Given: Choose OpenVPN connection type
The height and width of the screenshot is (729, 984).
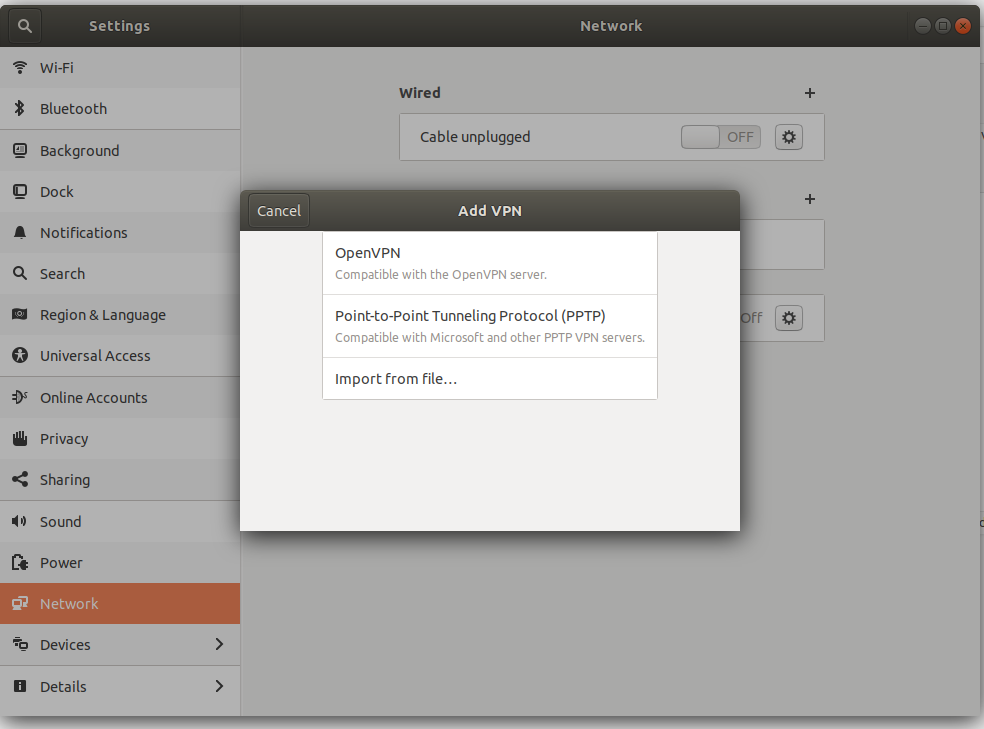Looking at the screenshot, I should coord(489,263).
